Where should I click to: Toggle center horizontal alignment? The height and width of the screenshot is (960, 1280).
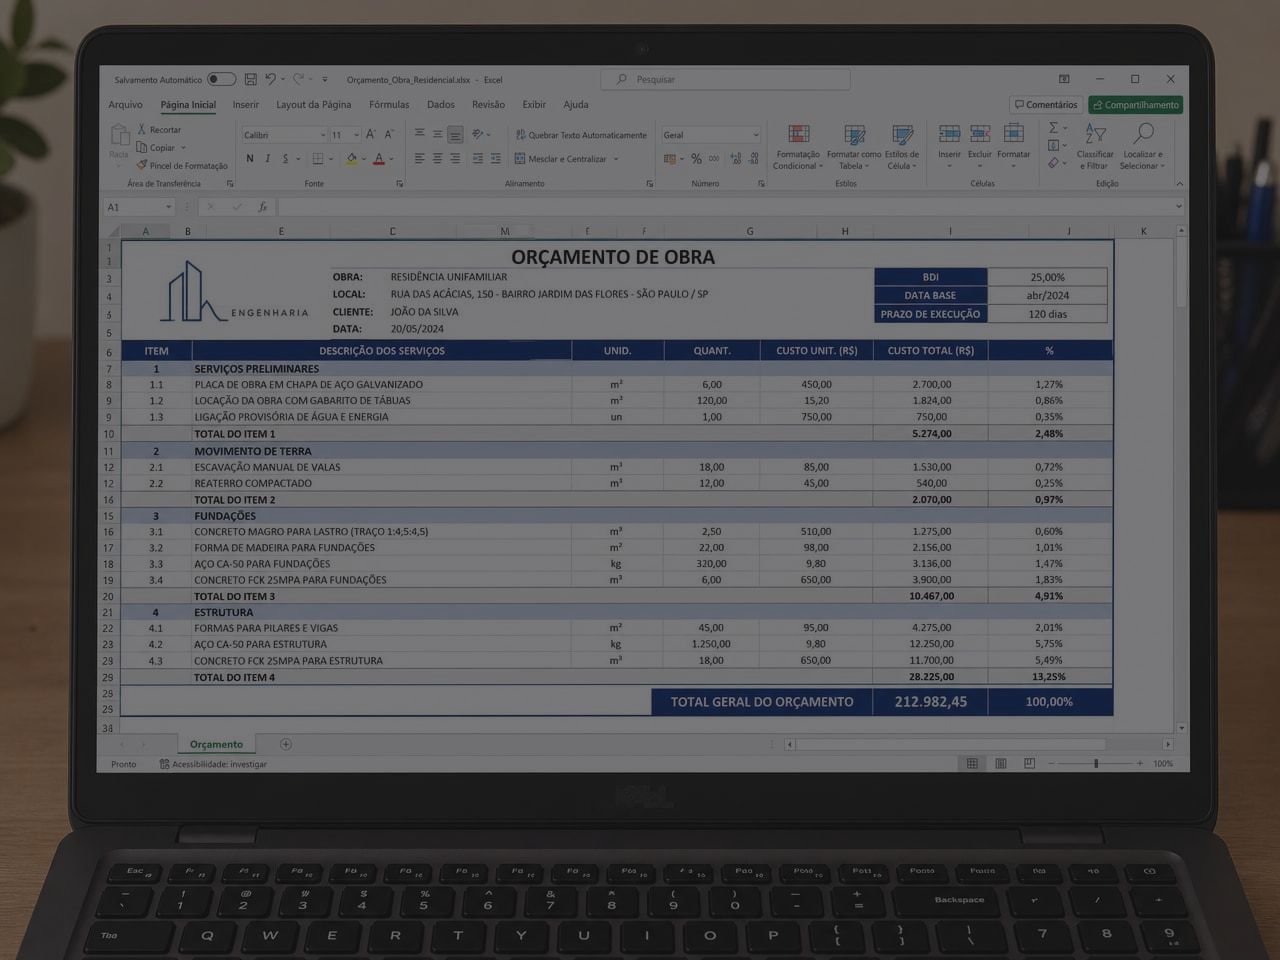(x=437, y=159)
